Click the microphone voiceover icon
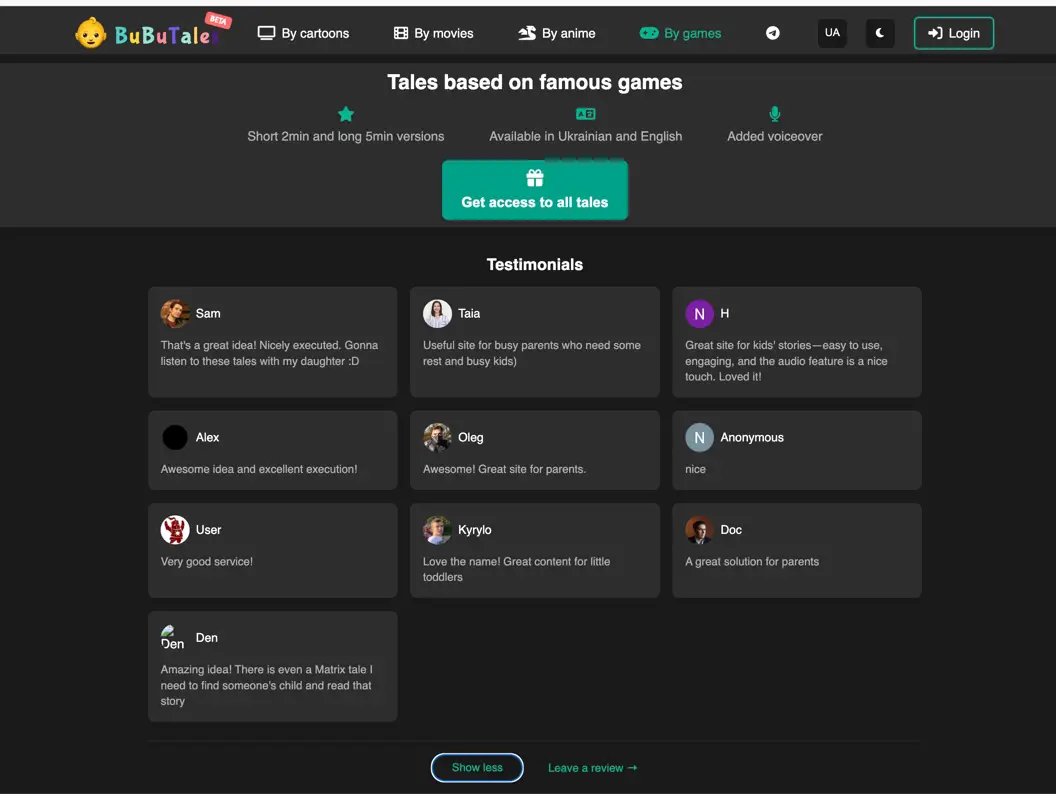Screen dimensions: 1056x794 click(775, 114)
